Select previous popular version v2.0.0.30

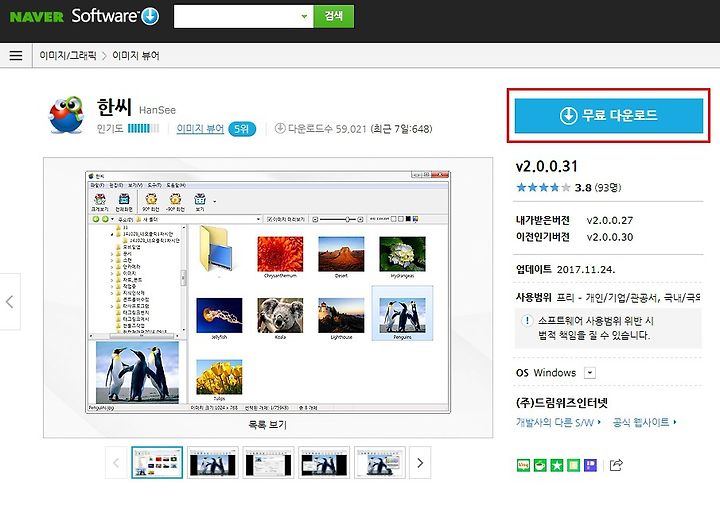coord(610,237)
